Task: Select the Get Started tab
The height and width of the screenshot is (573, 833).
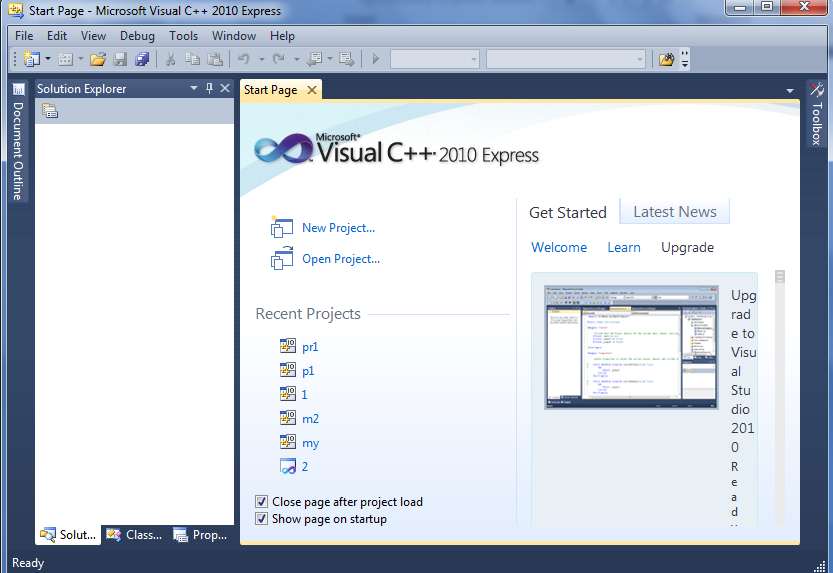Action: click(x=567, y=212)
